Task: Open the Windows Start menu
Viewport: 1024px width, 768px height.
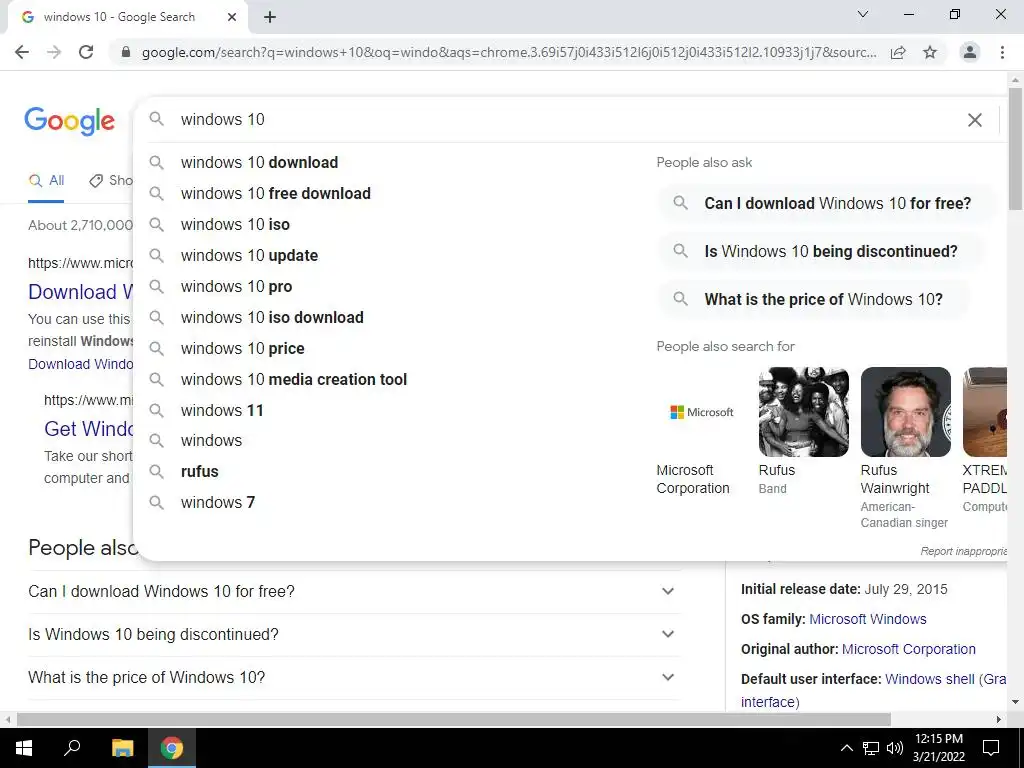Action: [24, 748]
